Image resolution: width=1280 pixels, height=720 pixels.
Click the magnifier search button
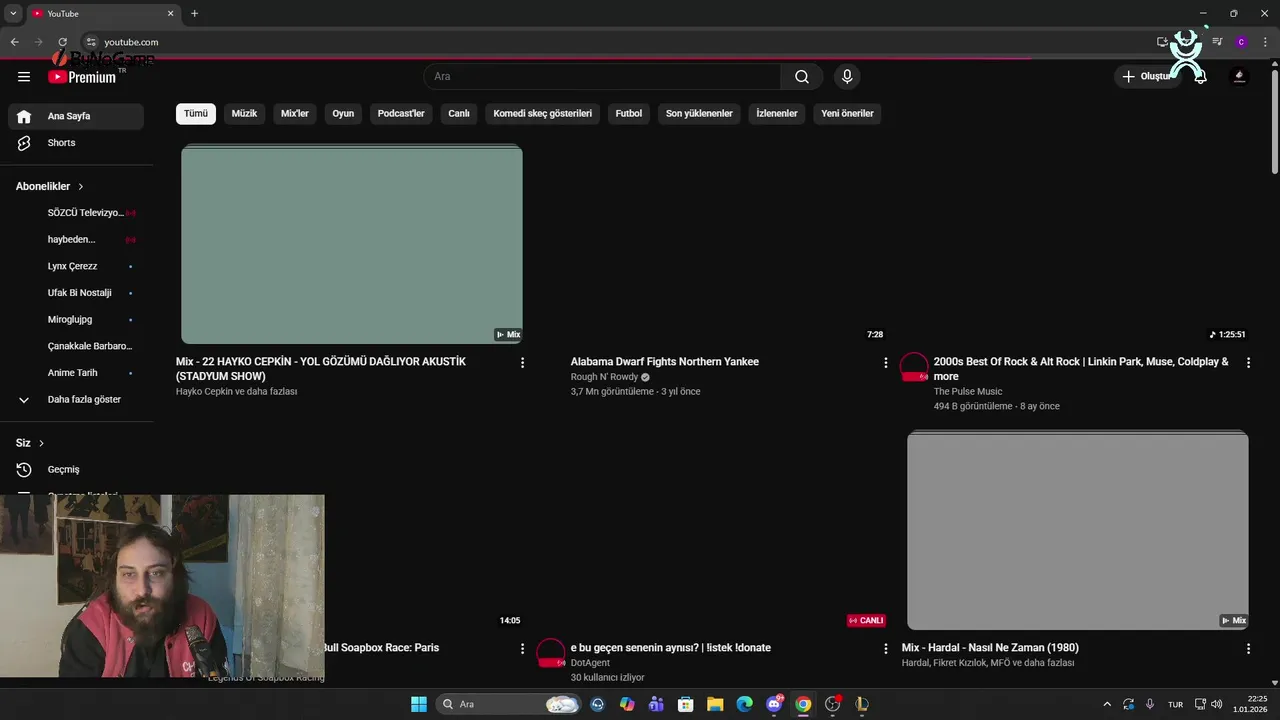coord(802,76)
